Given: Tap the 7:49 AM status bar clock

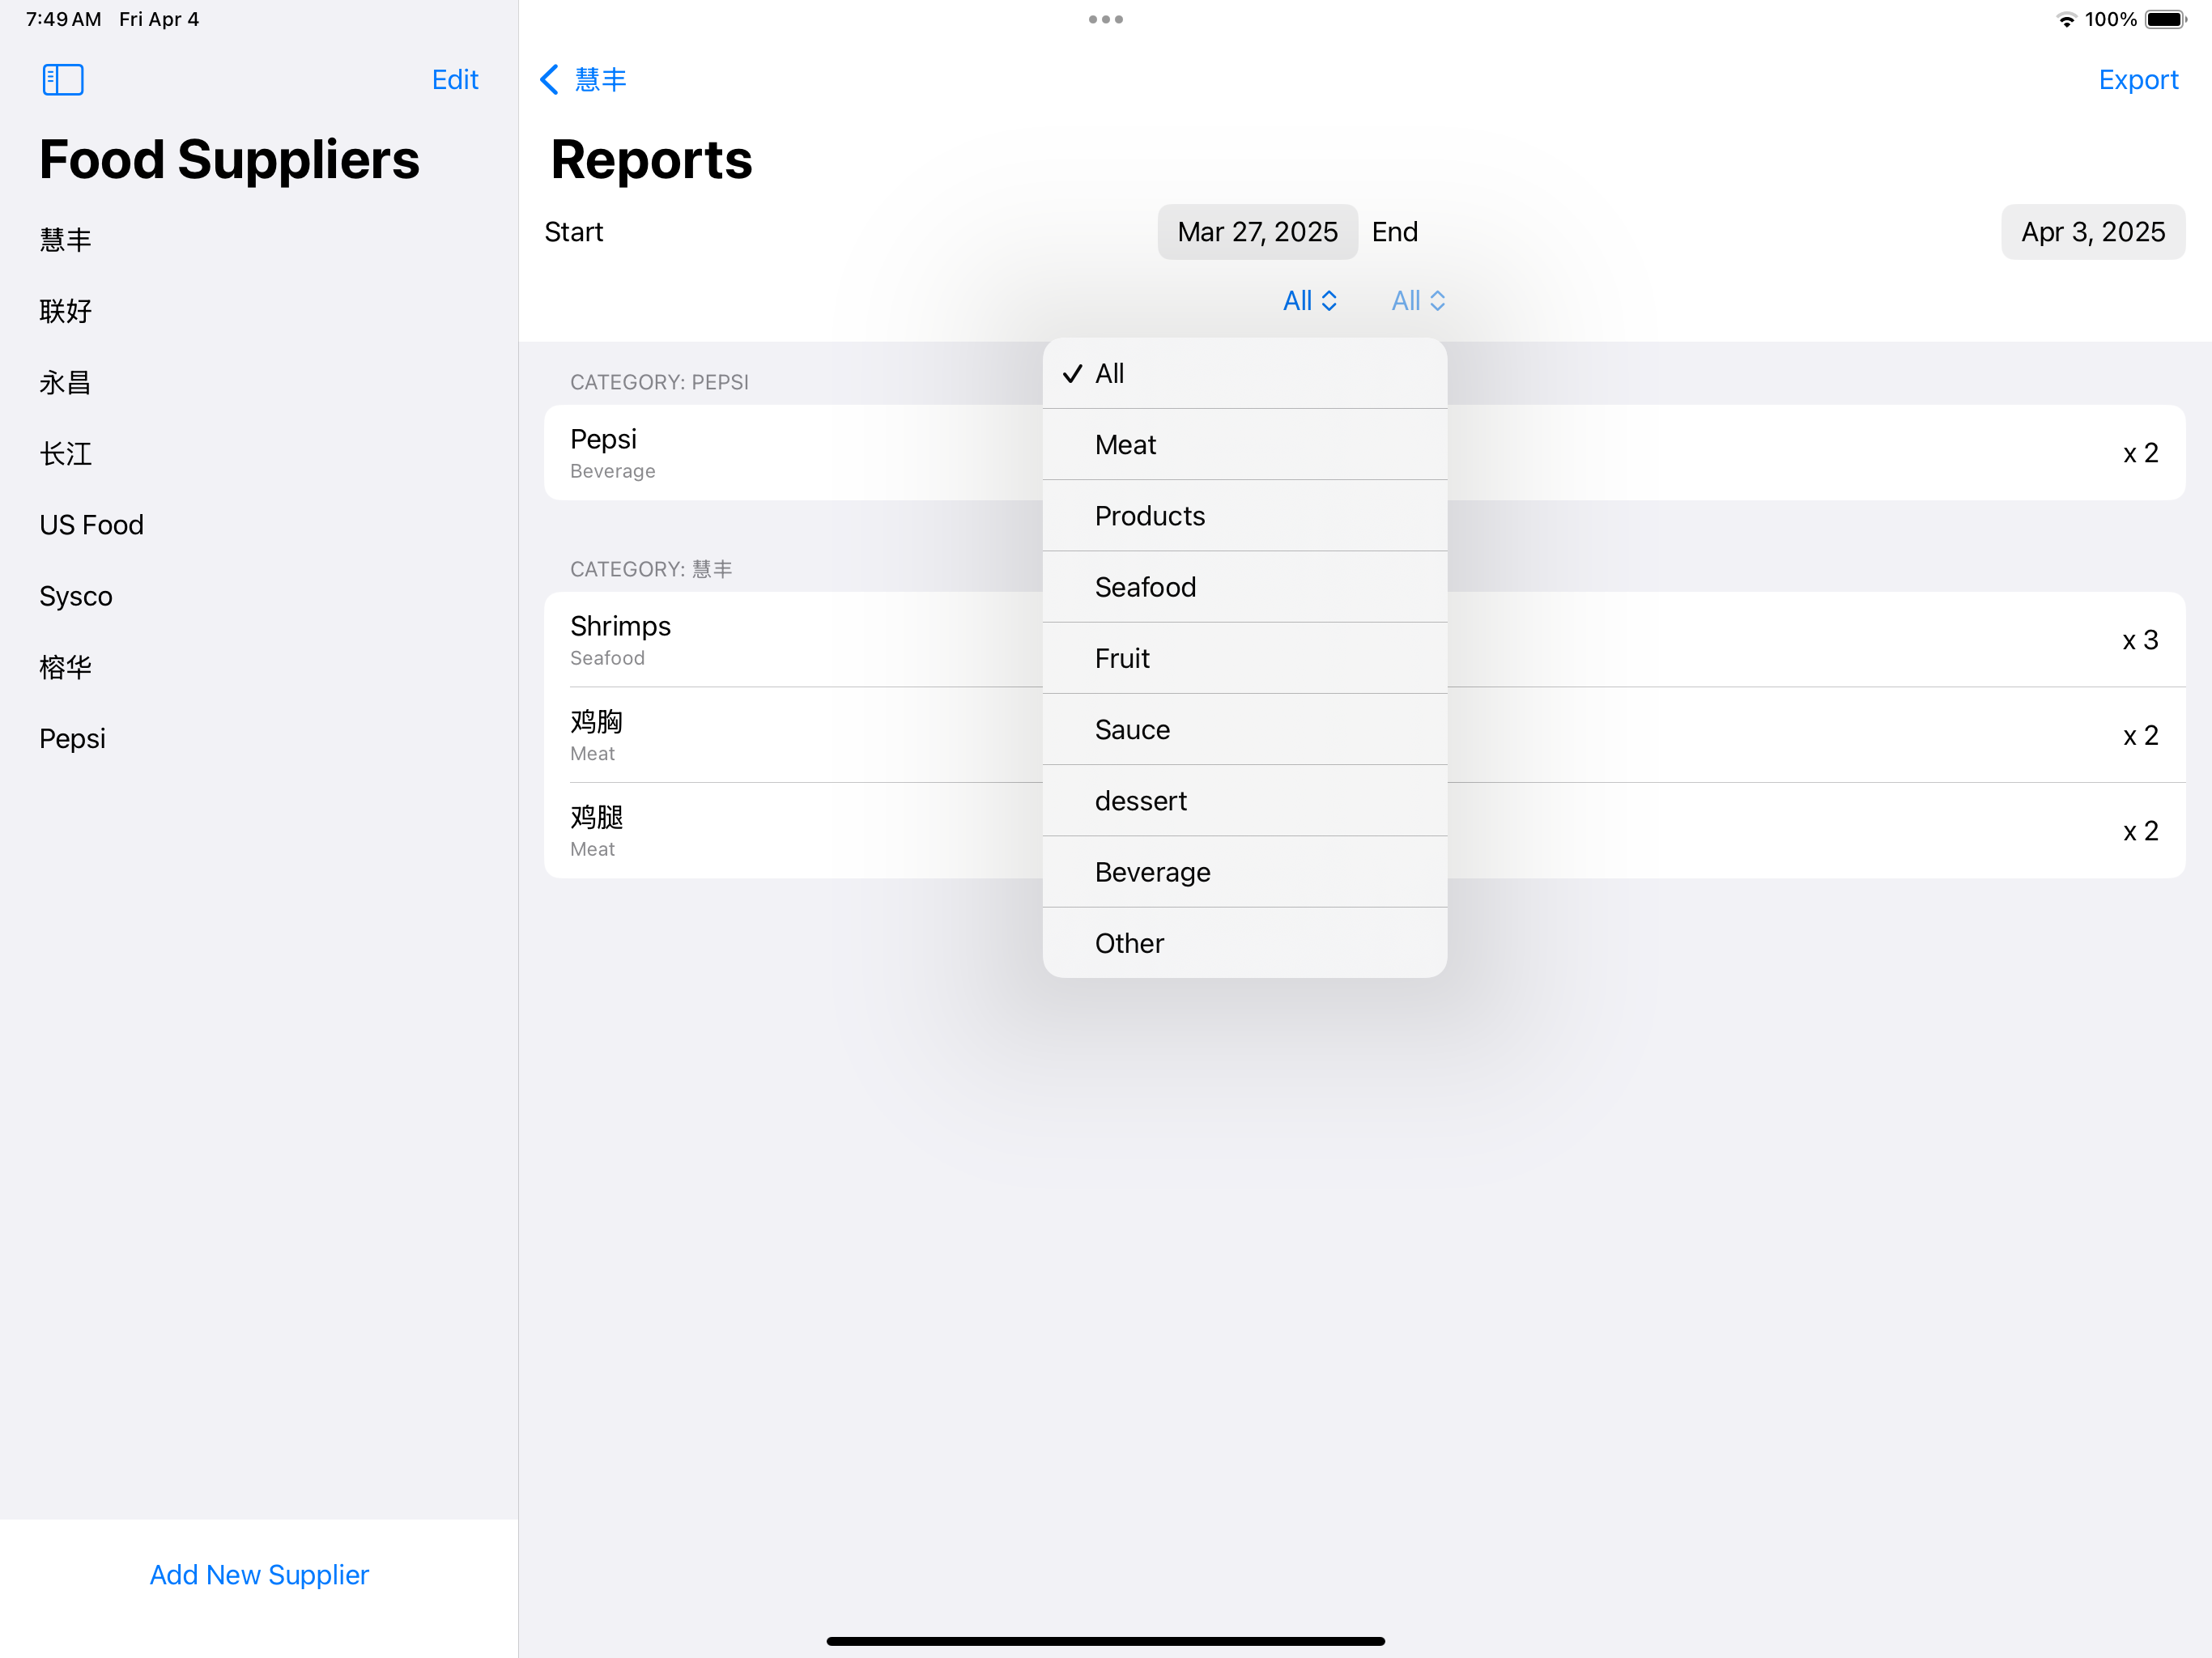Looking at the screenshot, I should [63, 19].
